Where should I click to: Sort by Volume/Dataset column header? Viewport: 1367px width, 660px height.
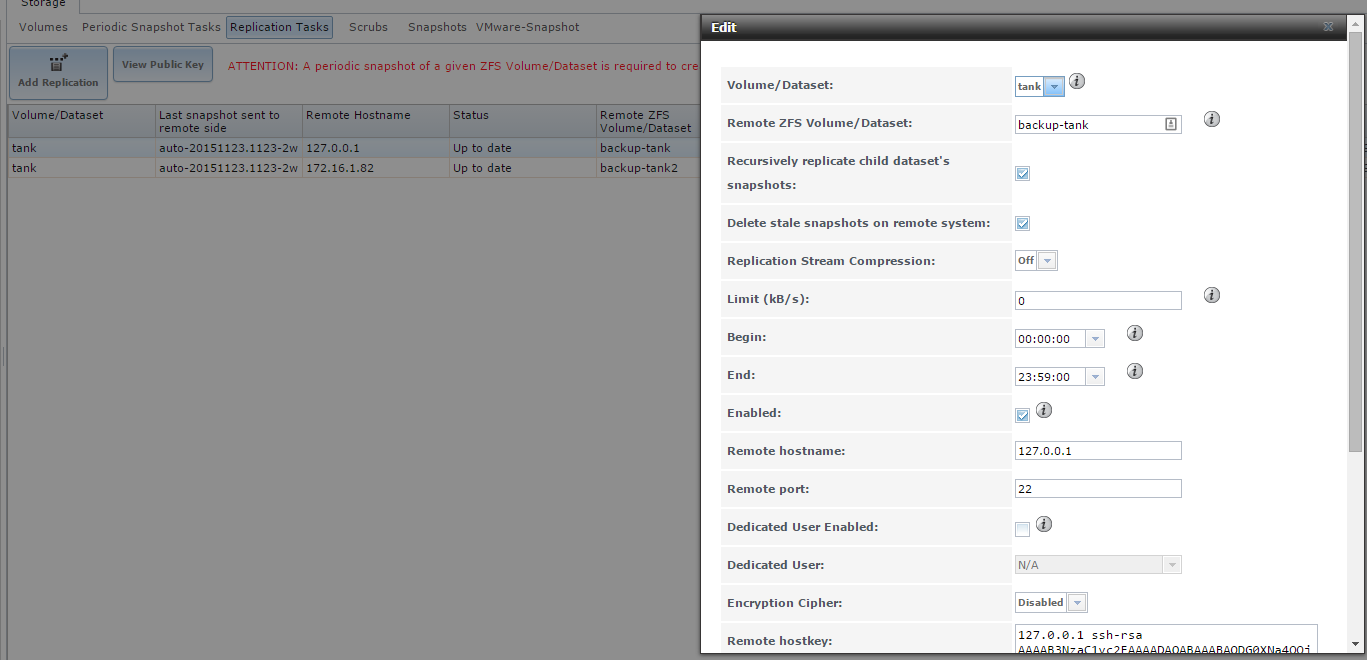tap(82, 121)
